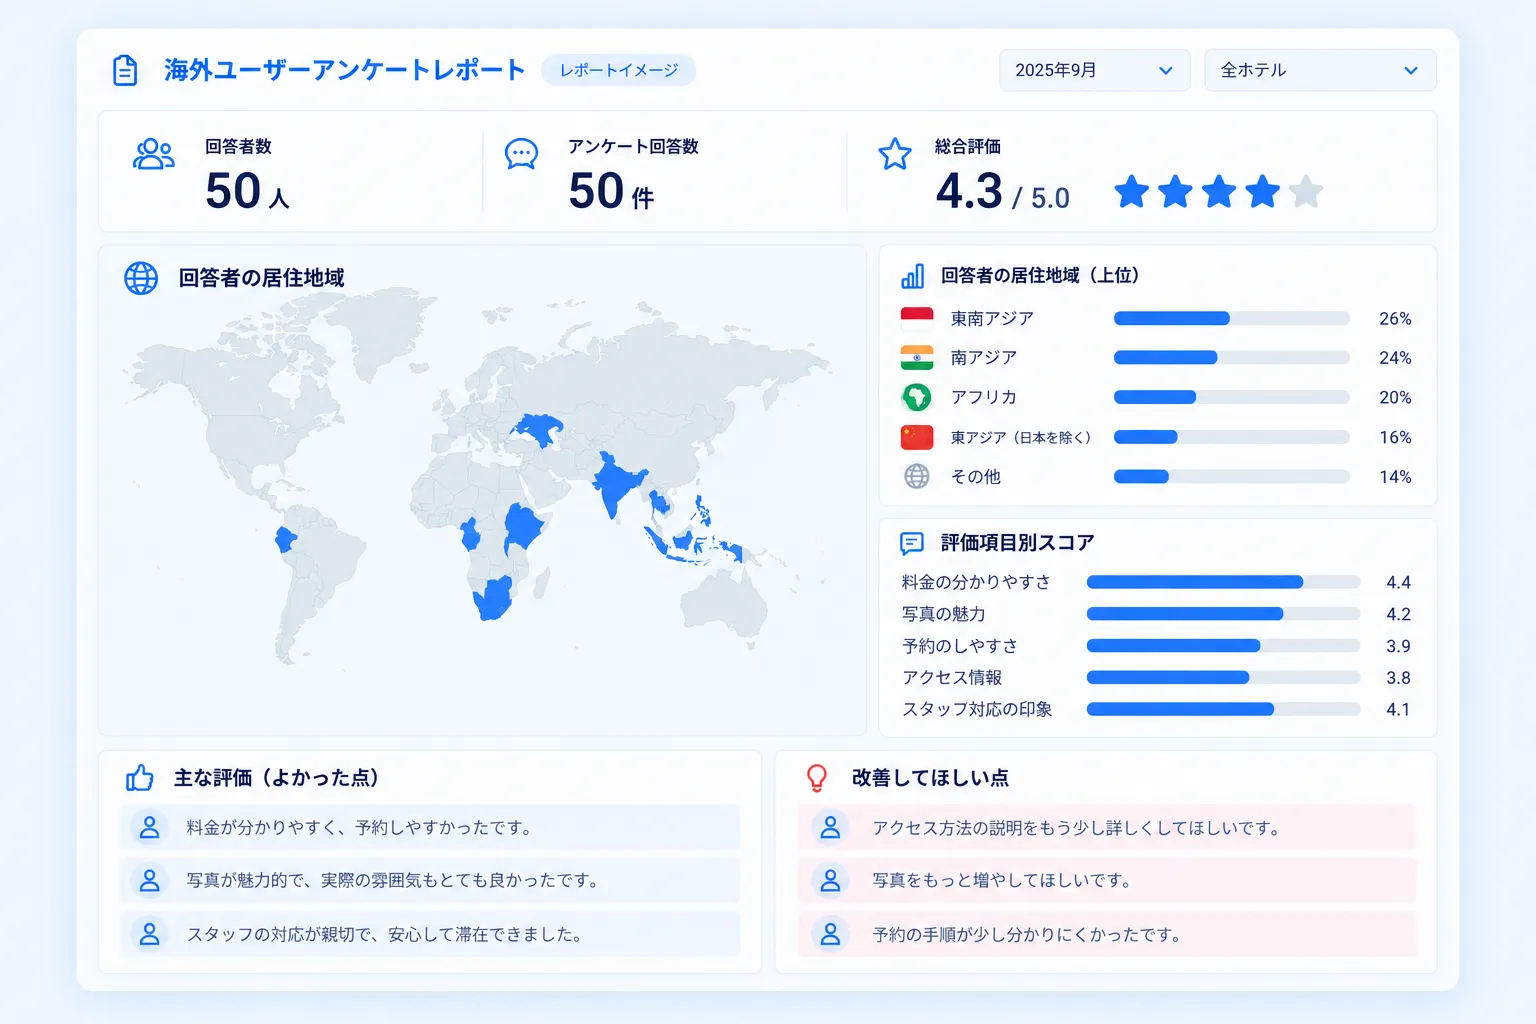Click the Indonesia flag icon for 東南アジア

coord(917,318)
